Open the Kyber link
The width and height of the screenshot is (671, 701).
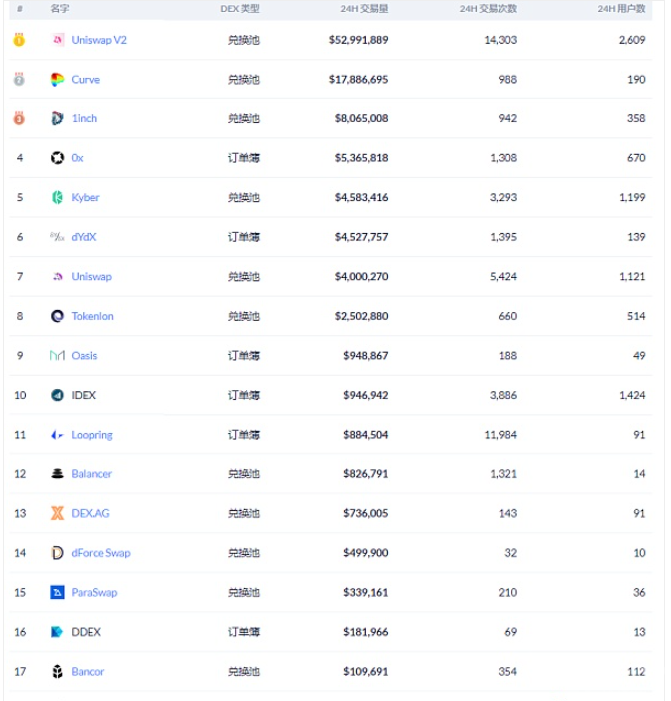point(85,197)
